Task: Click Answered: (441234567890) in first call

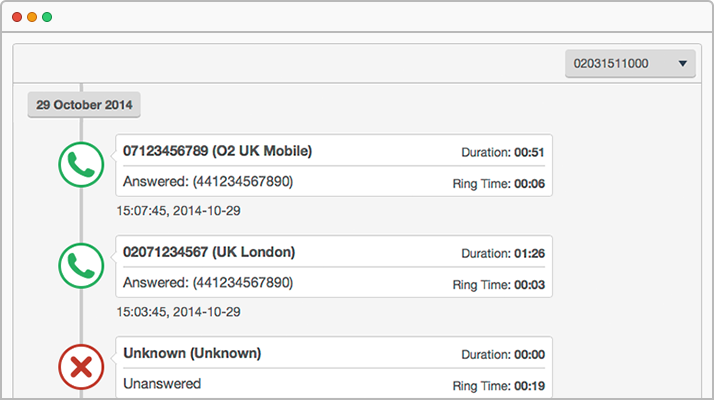Action: [208, 181]
